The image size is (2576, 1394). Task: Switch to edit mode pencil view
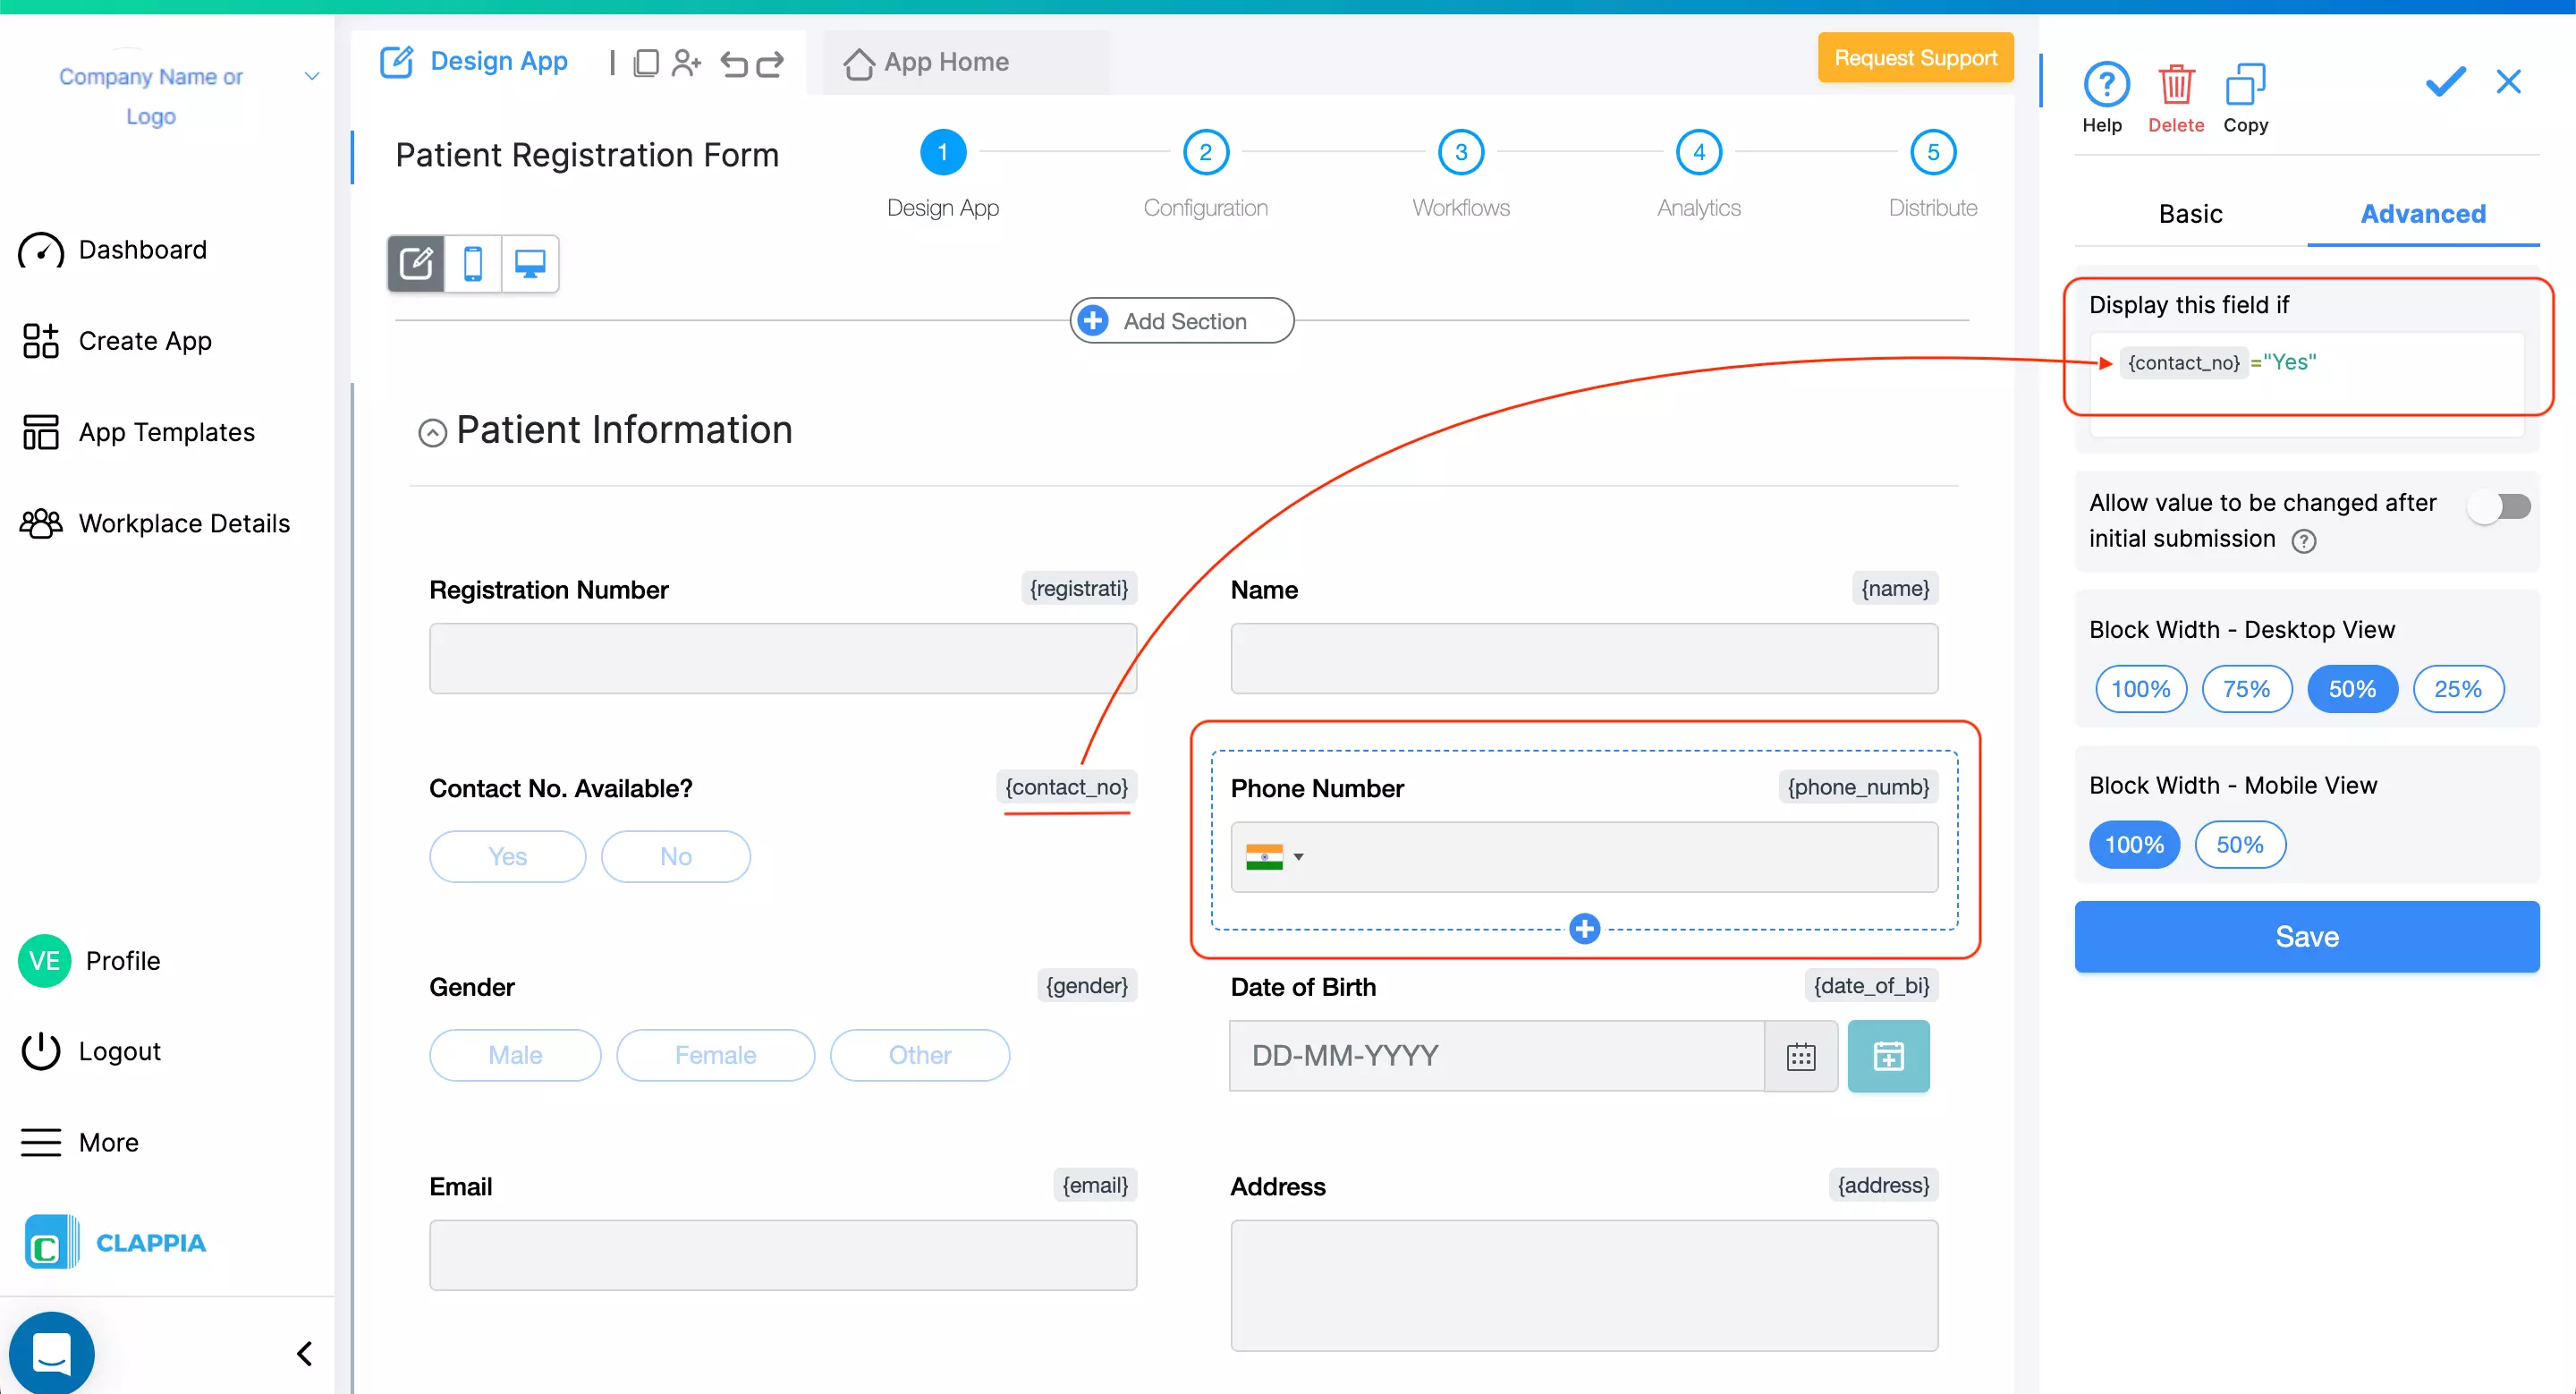416,264
